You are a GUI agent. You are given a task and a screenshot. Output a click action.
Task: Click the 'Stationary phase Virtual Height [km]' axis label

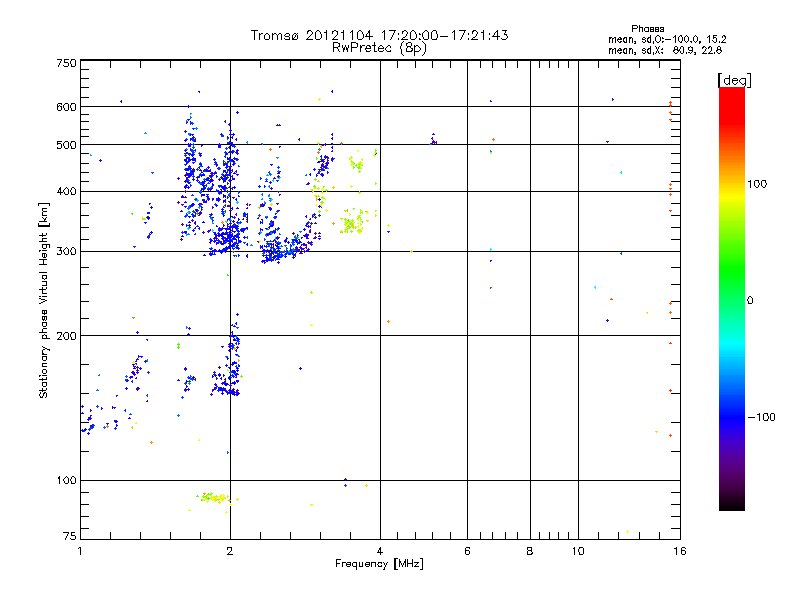coord(44,300)
